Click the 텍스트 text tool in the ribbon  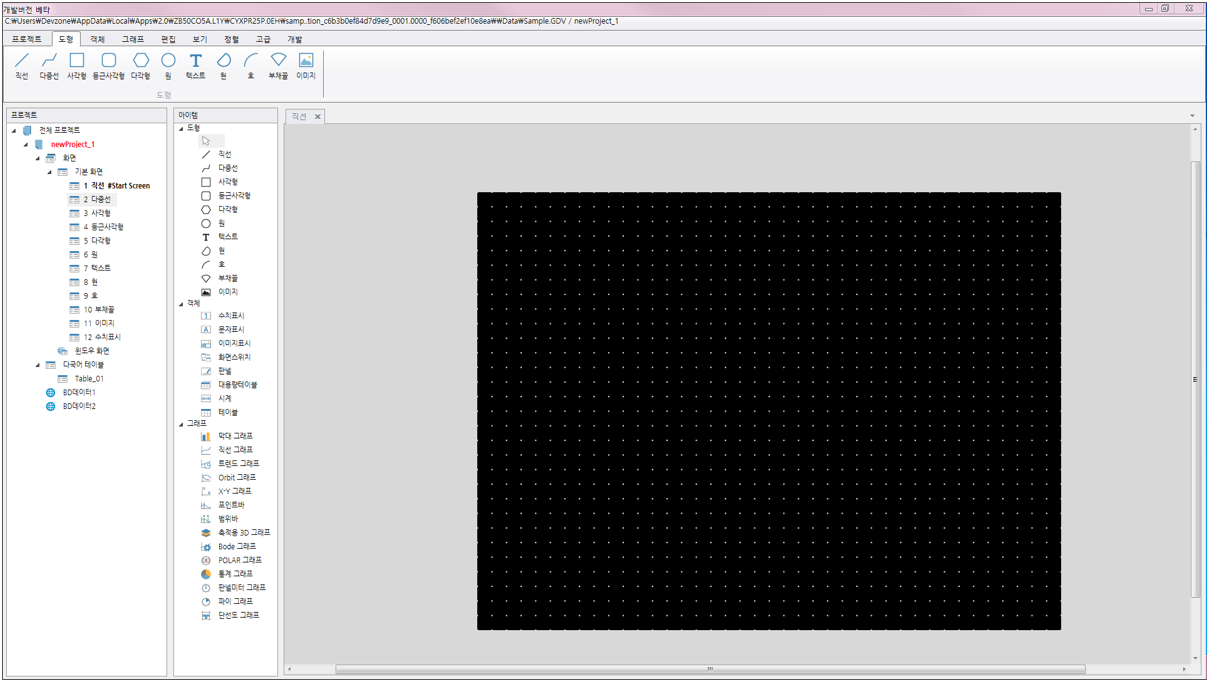click(x=196, y=66)
